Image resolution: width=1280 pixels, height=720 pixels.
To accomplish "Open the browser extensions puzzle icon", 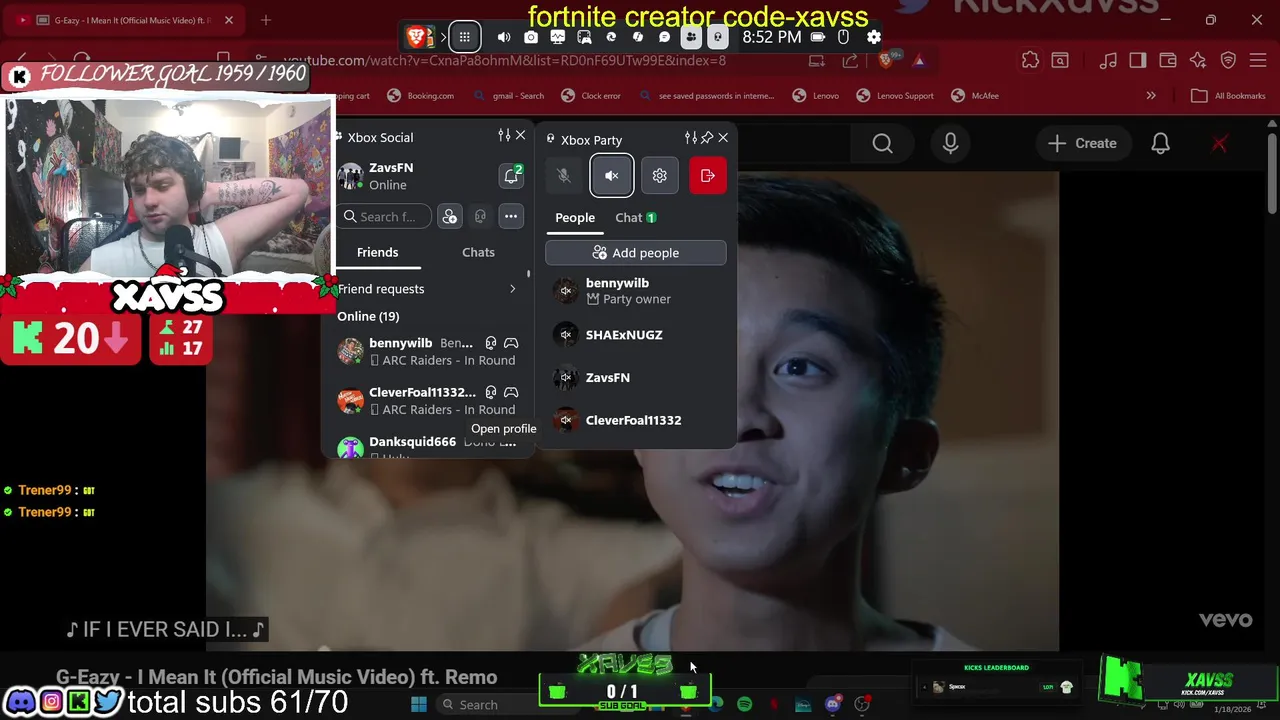I will click(x=1030, y=61).
